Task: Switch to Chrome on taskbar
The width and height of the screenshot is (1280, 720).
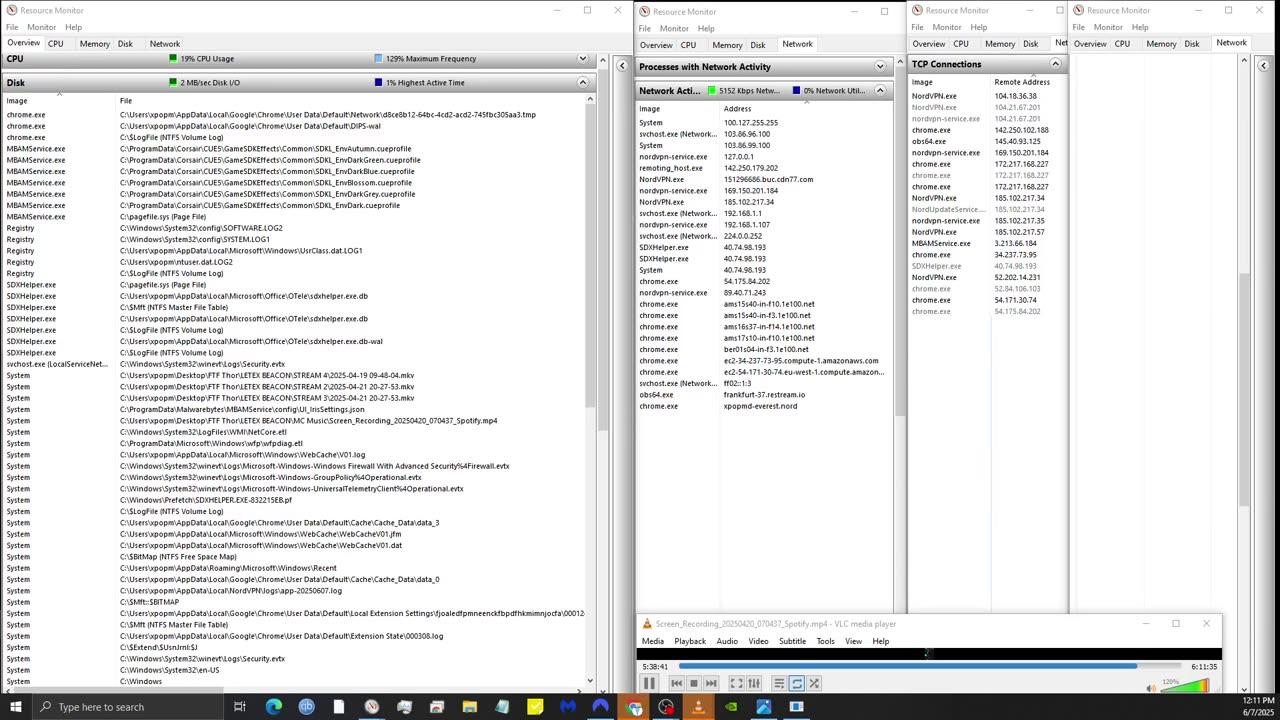Action: (x=633, y=707)
